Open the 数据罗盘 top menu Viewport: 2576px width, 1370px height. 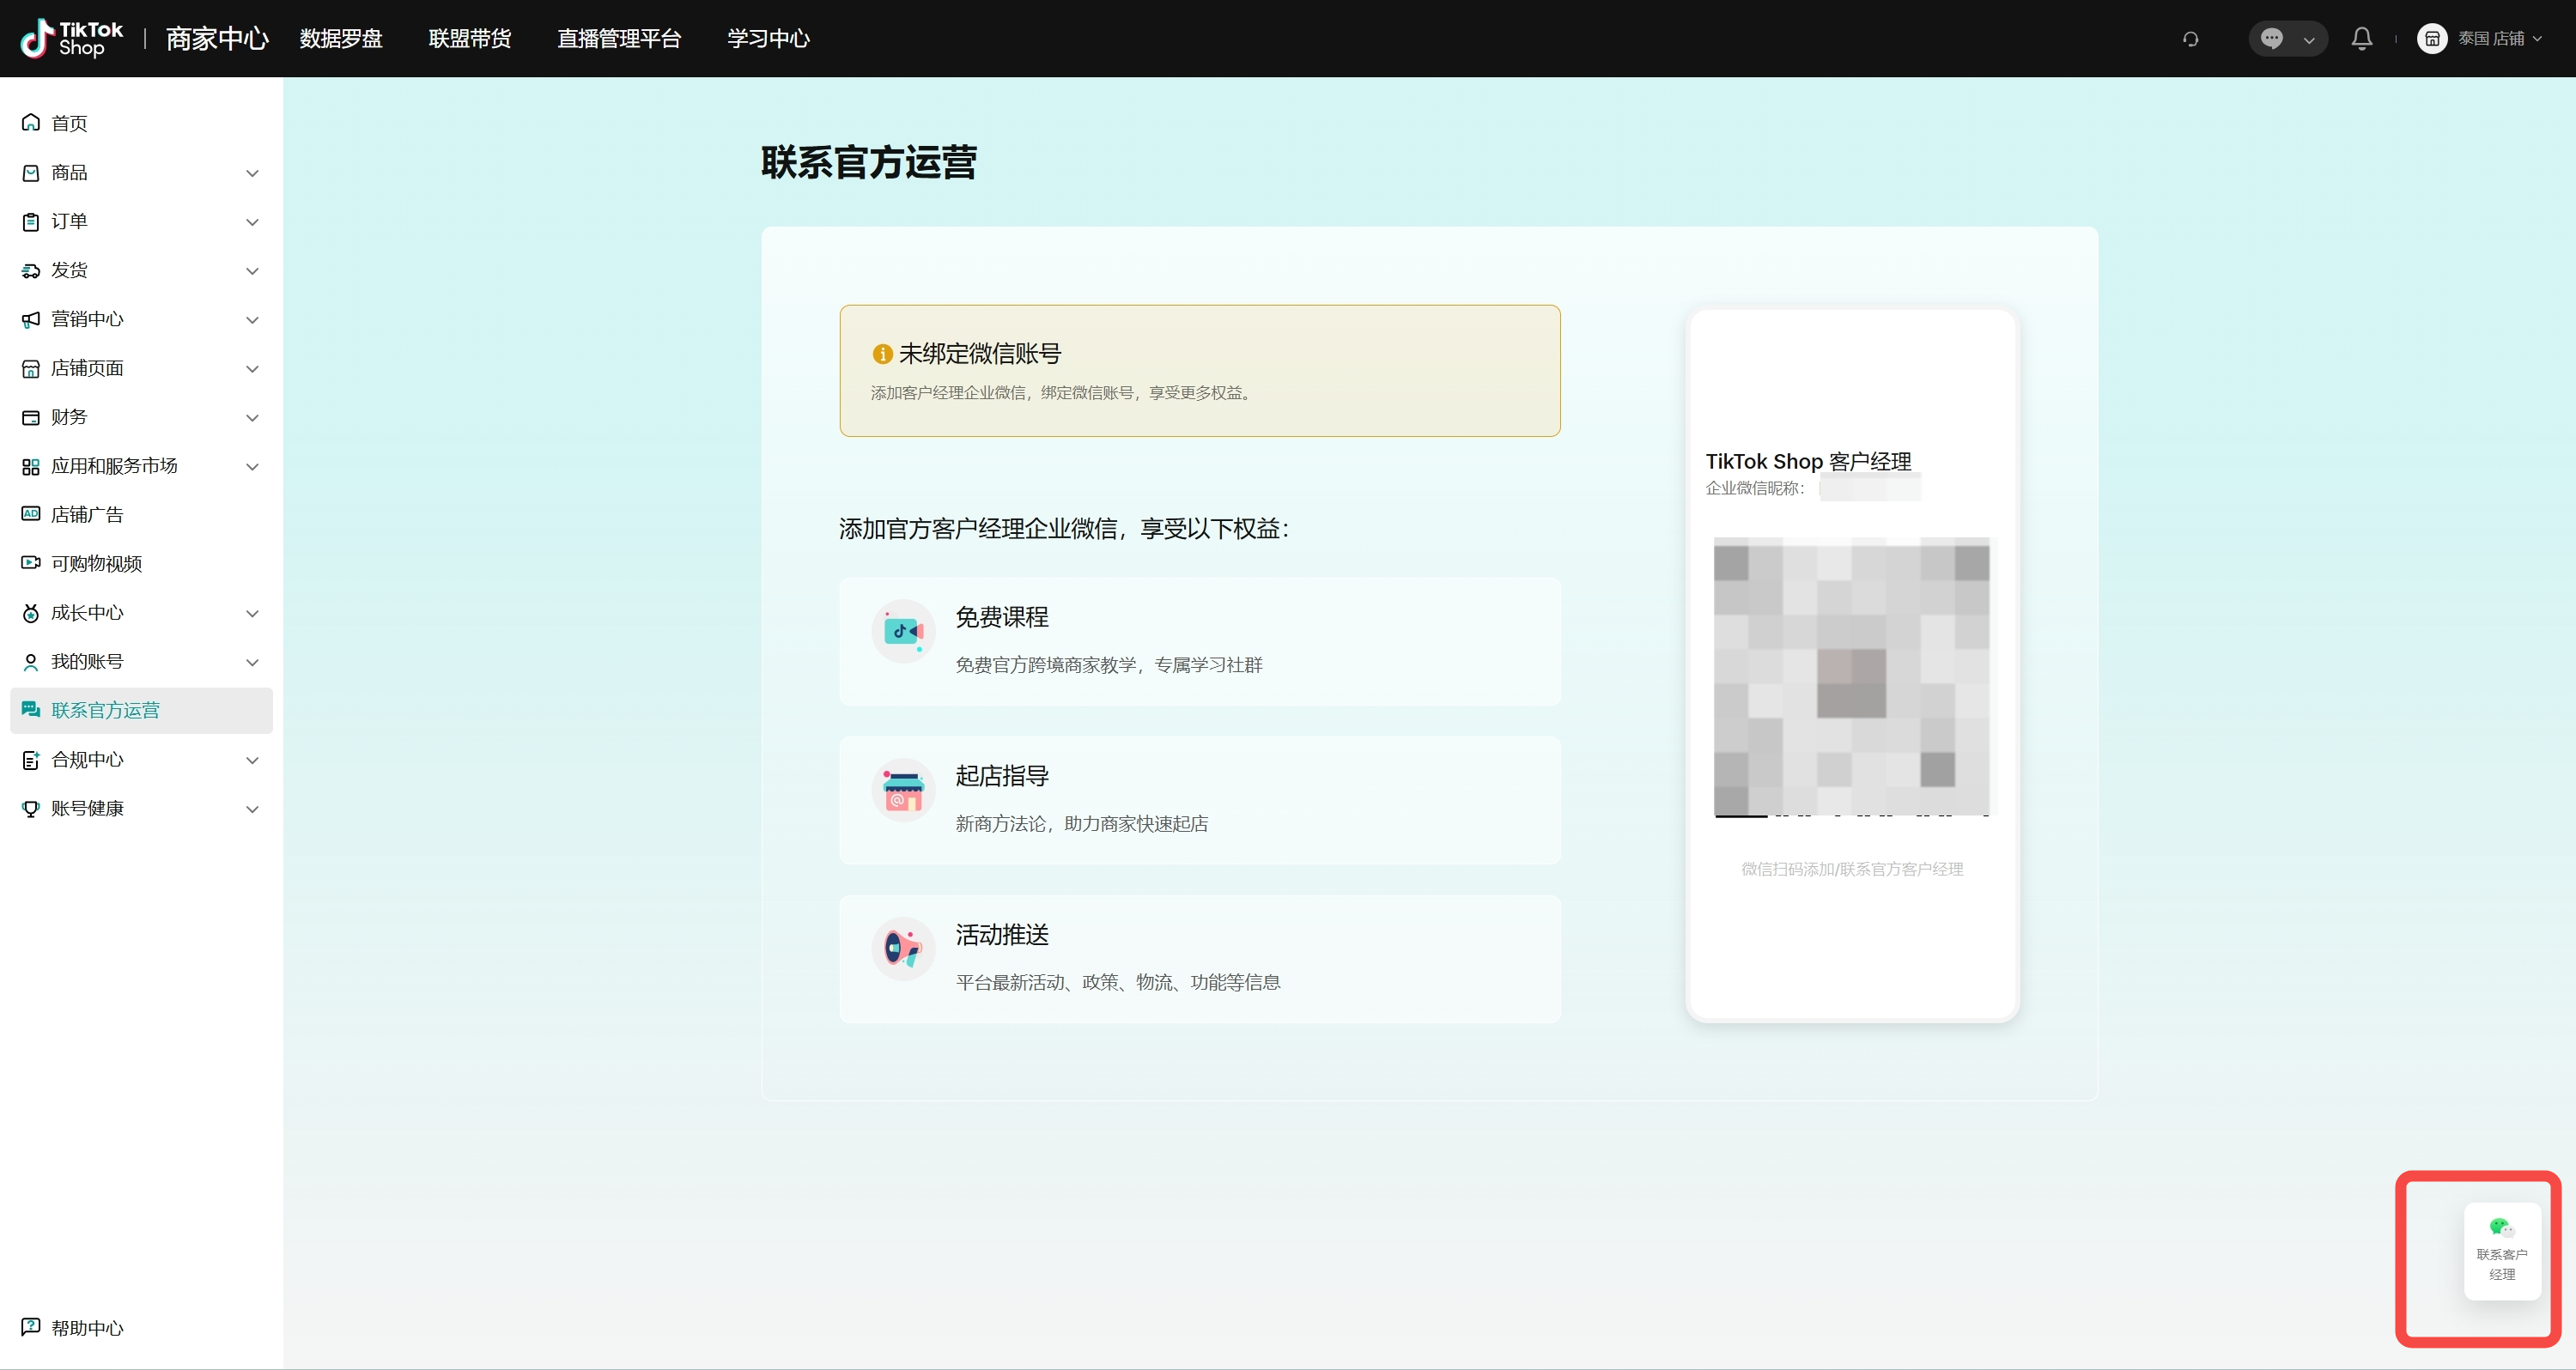tap(340, 38)
